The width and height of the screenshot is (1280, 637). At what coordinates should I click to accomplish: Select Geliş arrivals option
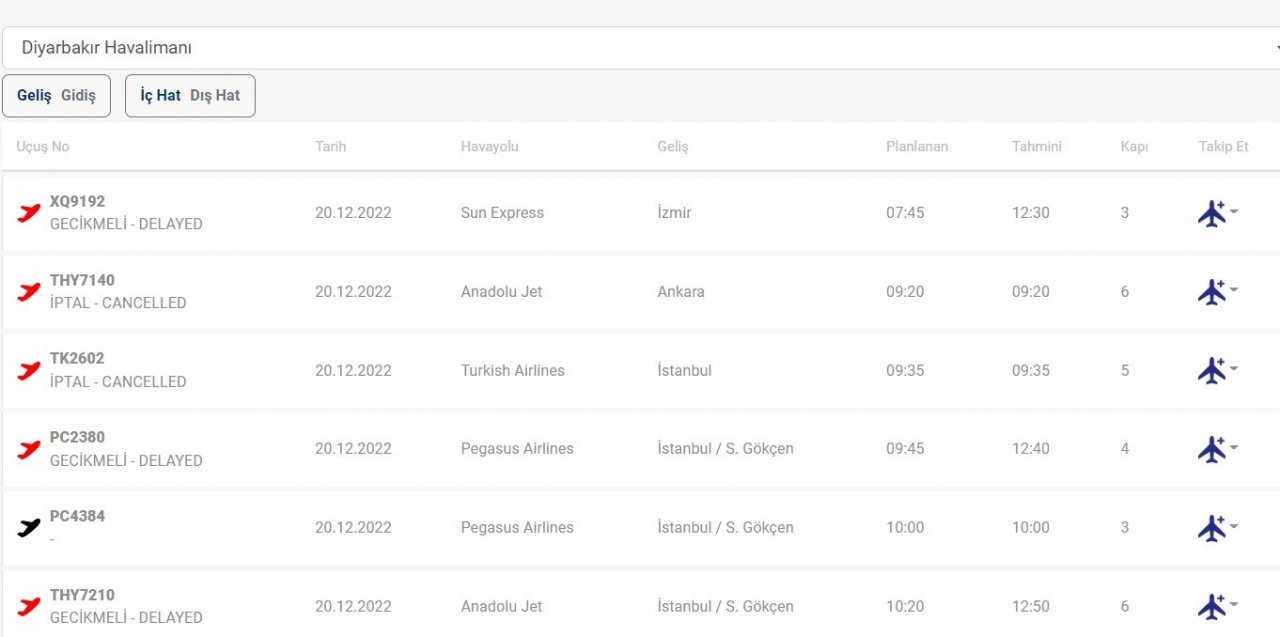(34, 96)
